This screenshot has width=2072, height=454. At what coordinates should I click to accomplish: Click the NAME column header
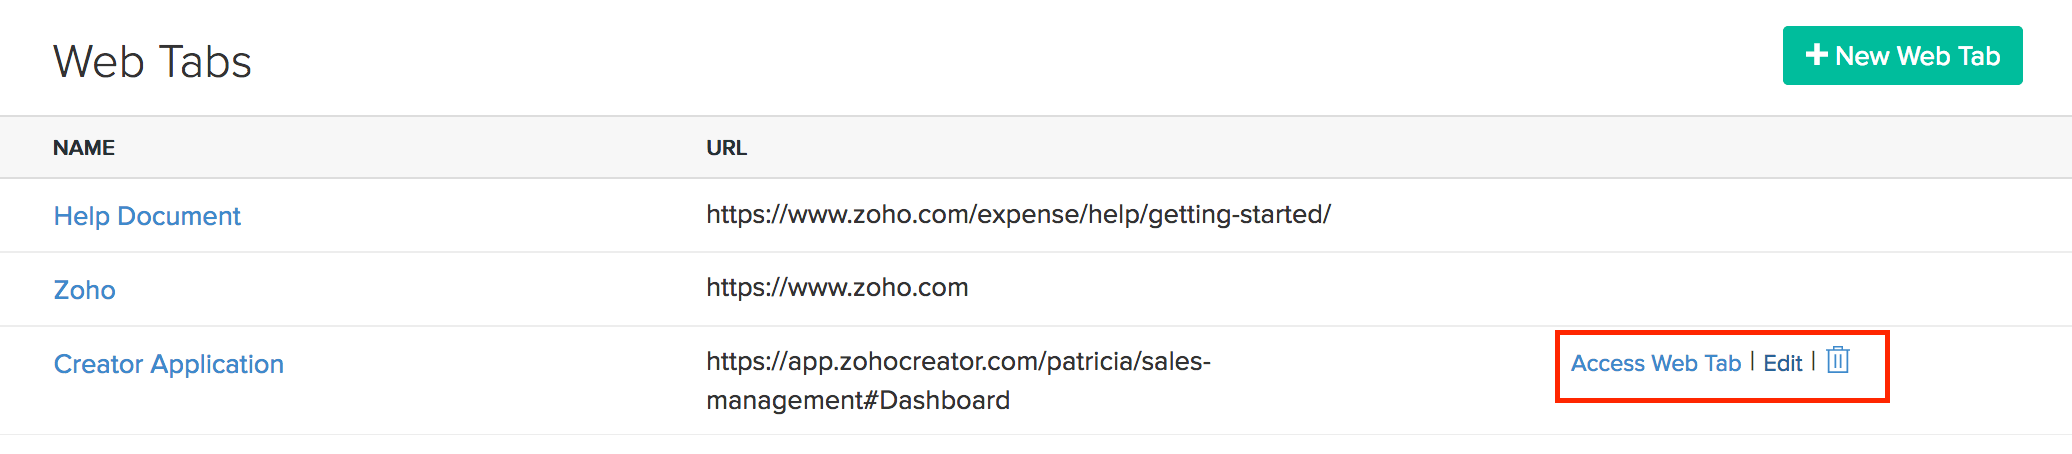84,148
